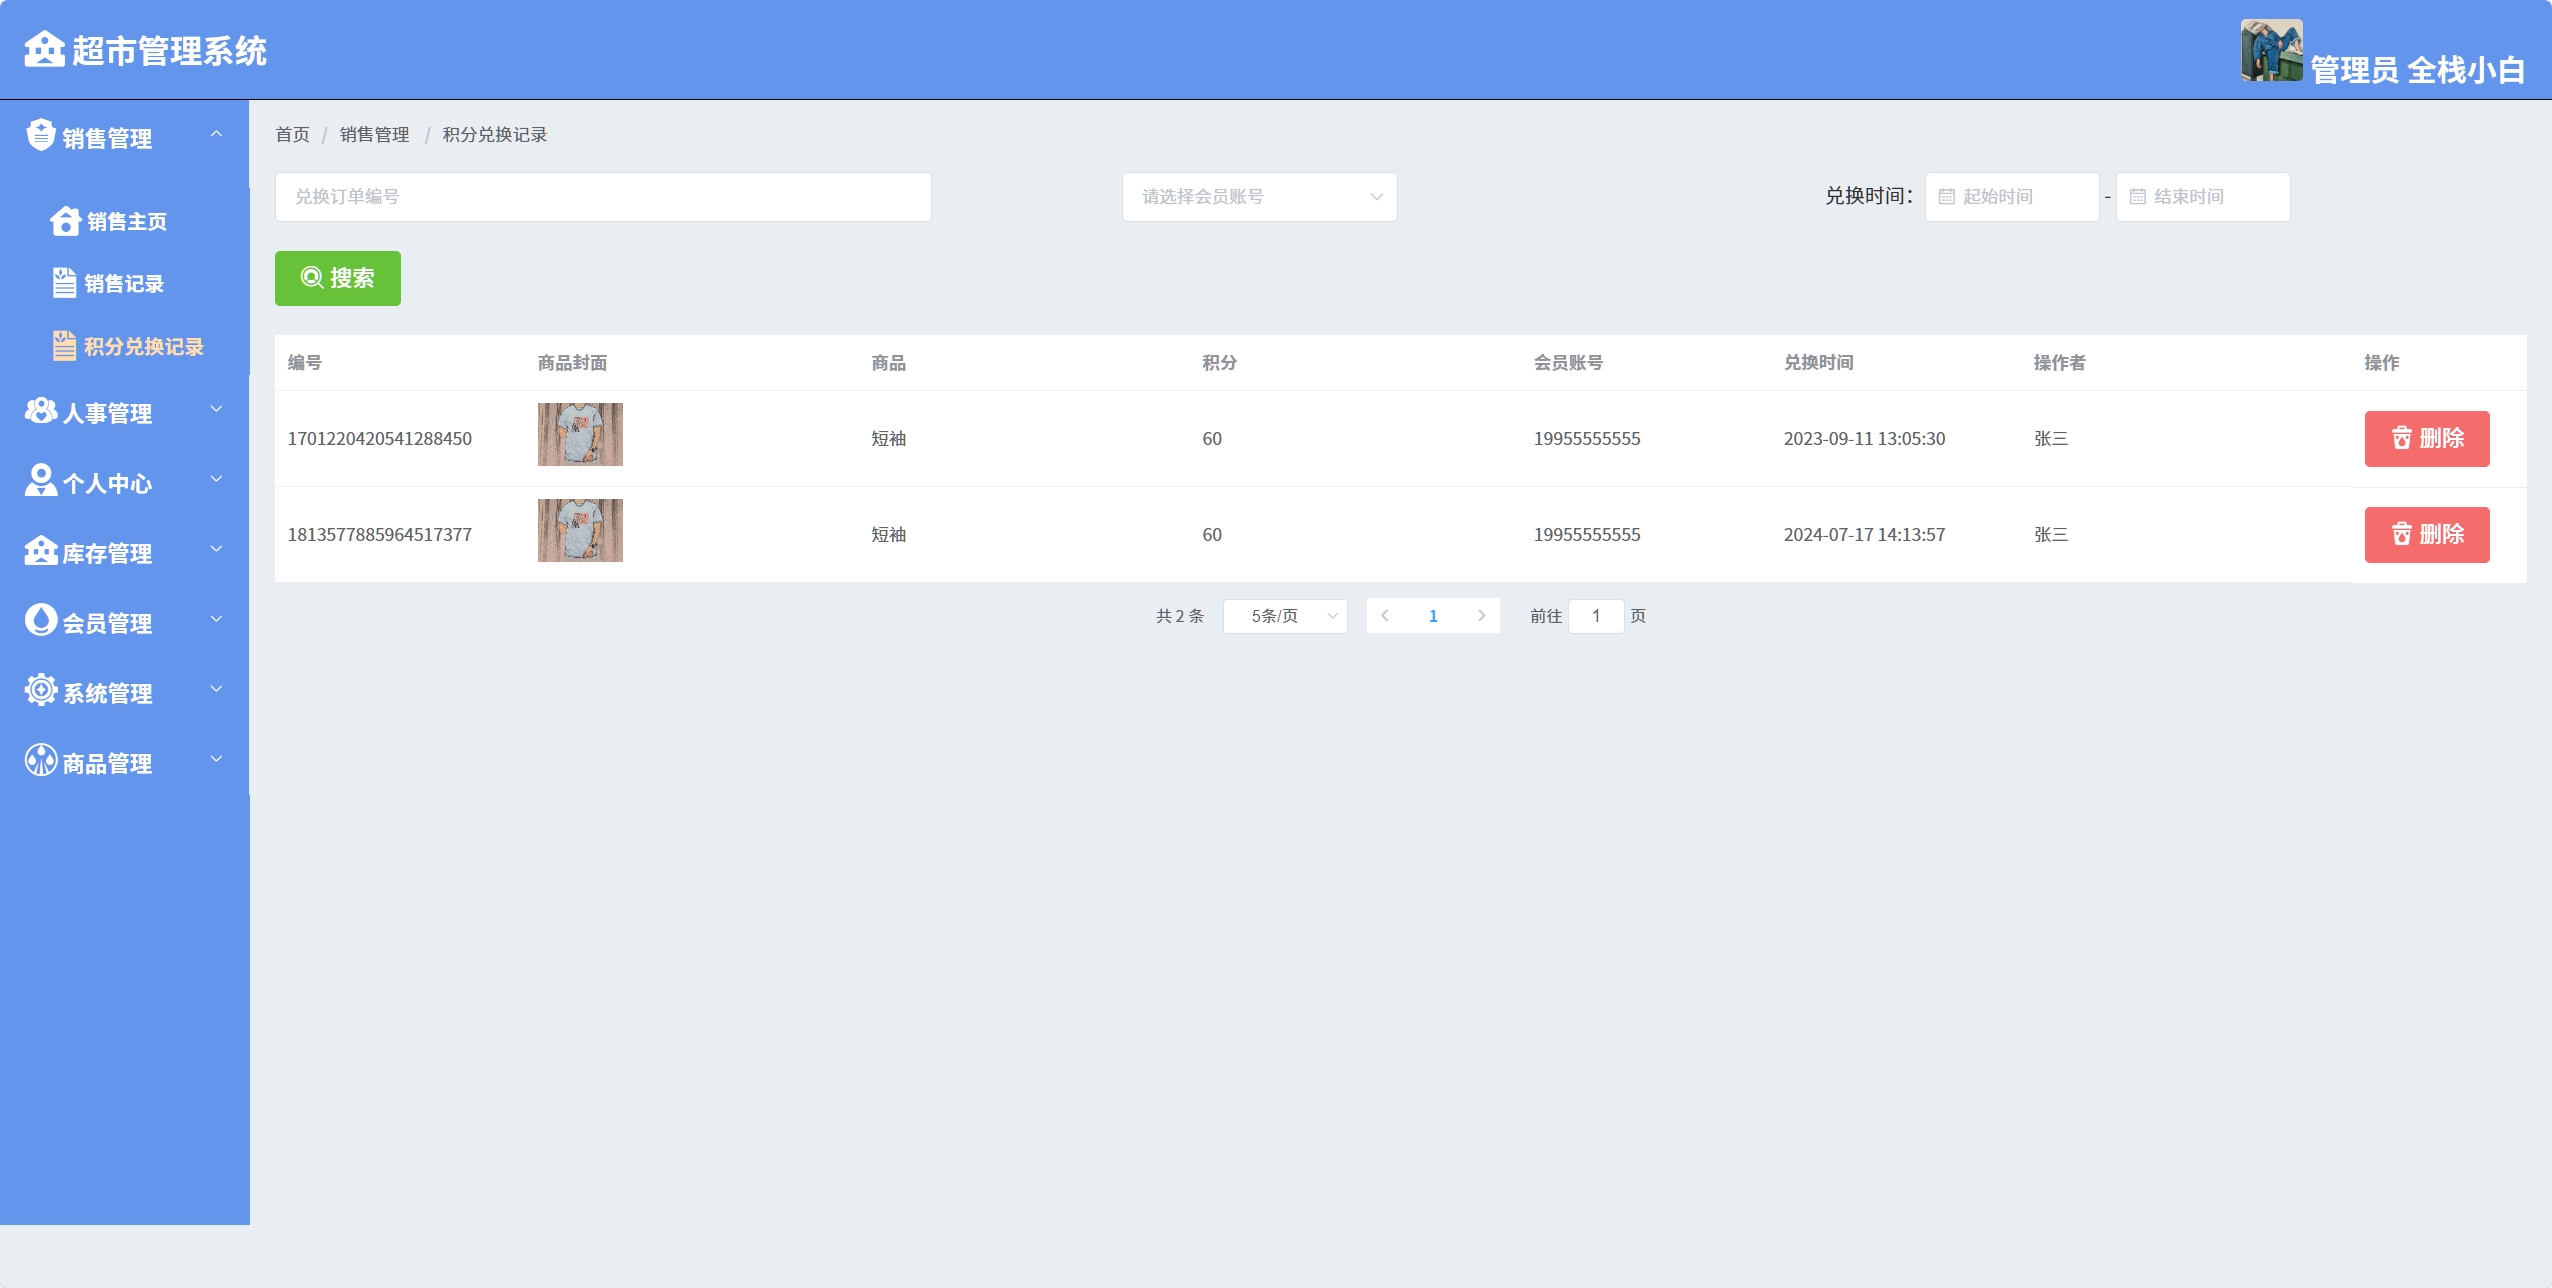Click the 兑换时间 column header
Viewport: 2552px width, 1288px height.
point(1818,362)
